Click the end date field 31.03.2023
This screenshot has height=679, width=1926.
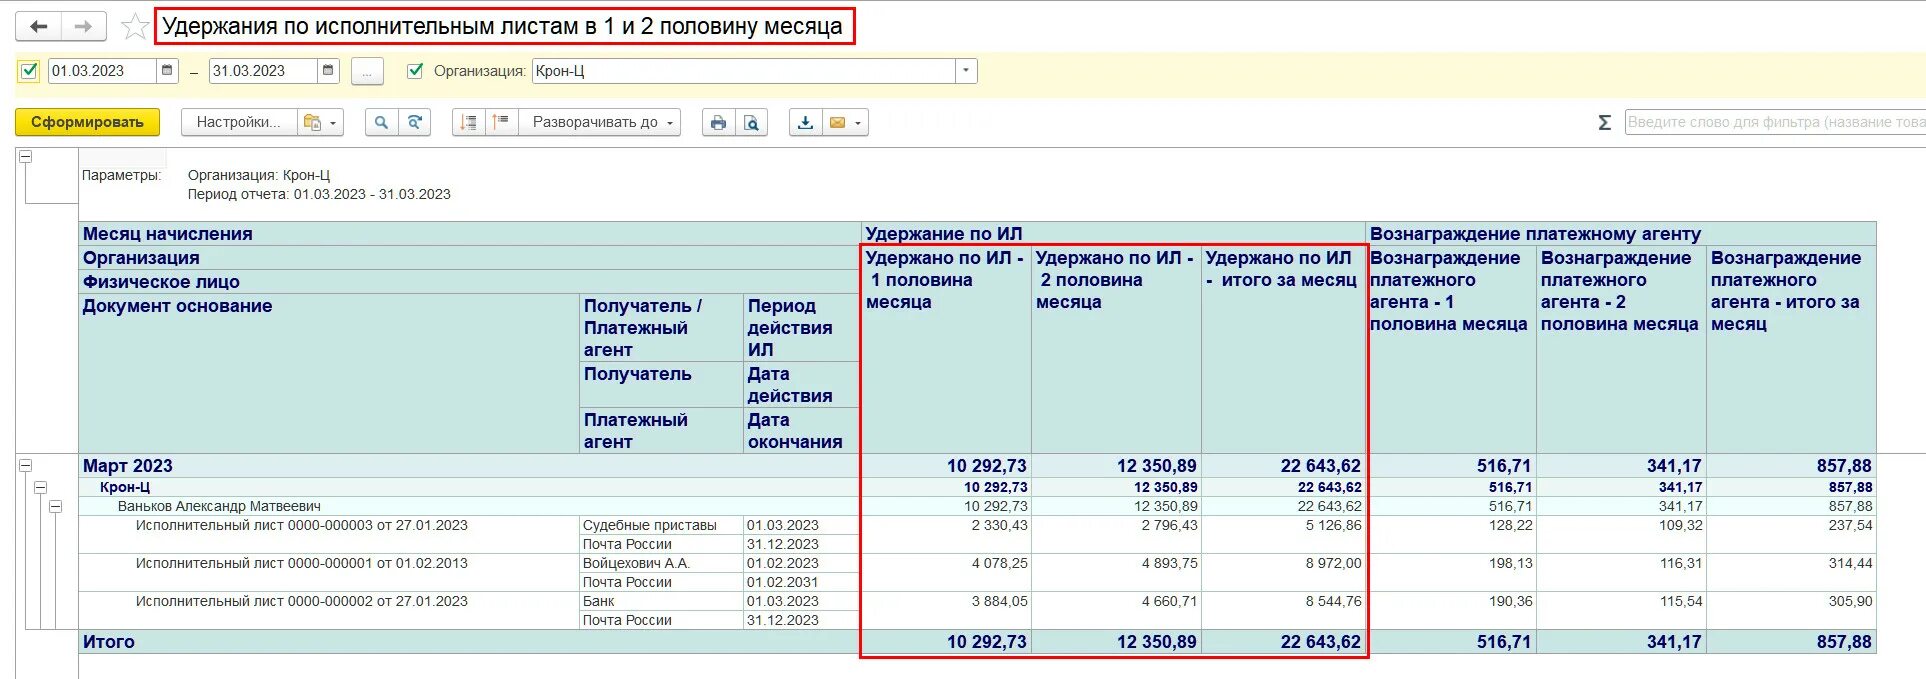263,71
